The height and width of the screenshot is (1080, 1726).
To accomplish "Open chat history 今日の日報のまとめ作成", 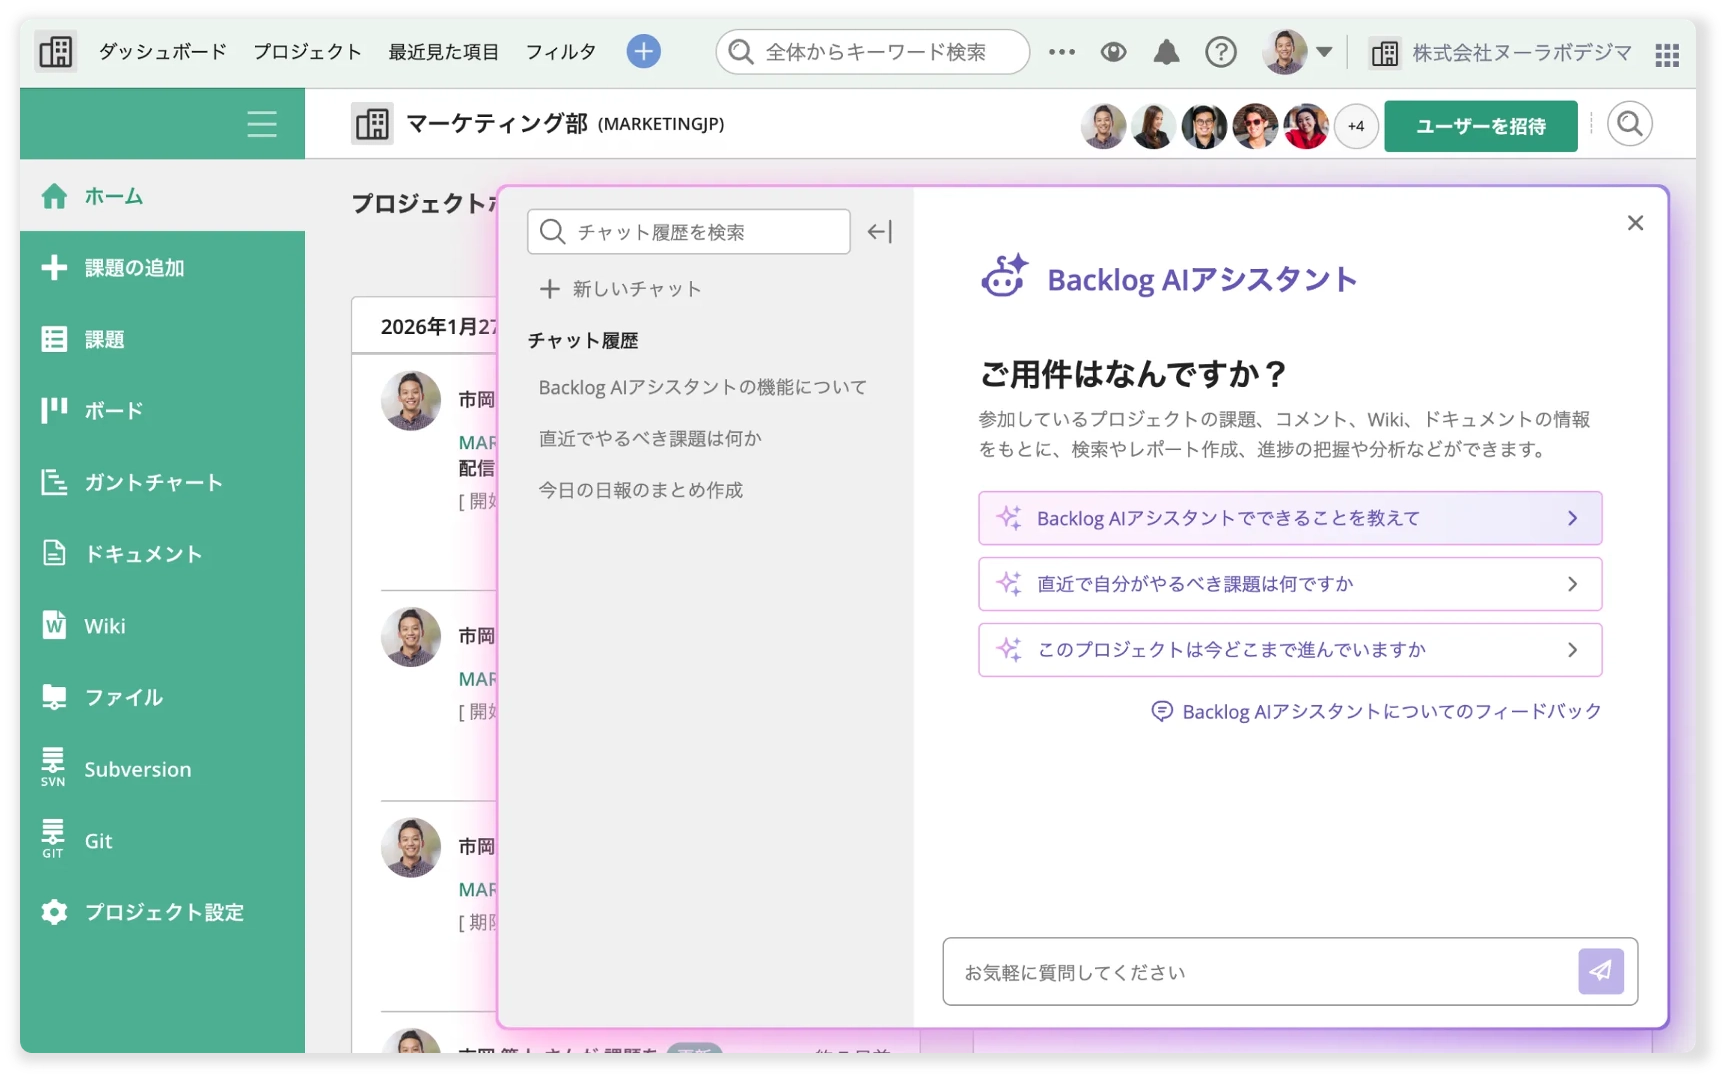I will (x=640, y=490).
